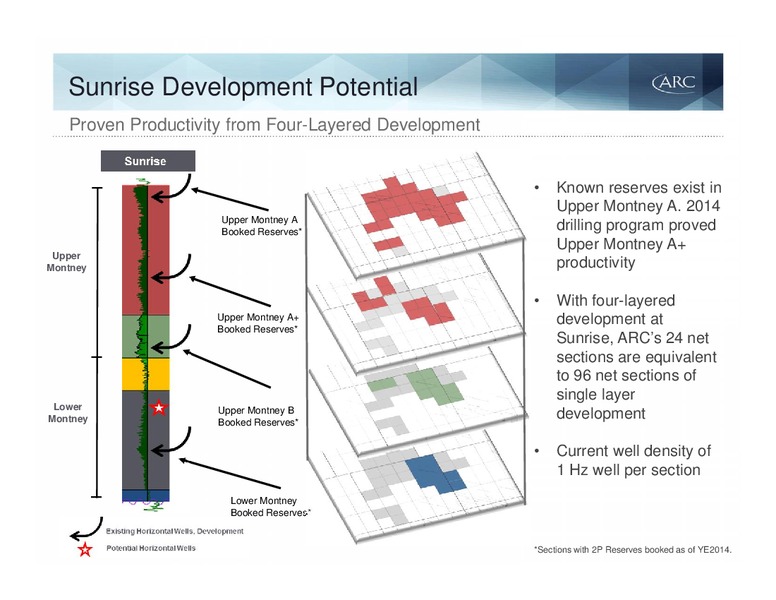Viewport: 776px width, 600px height.
Task: Click the 'Known reserves exist in Upper Montney A' bullet
Action: 638,225
